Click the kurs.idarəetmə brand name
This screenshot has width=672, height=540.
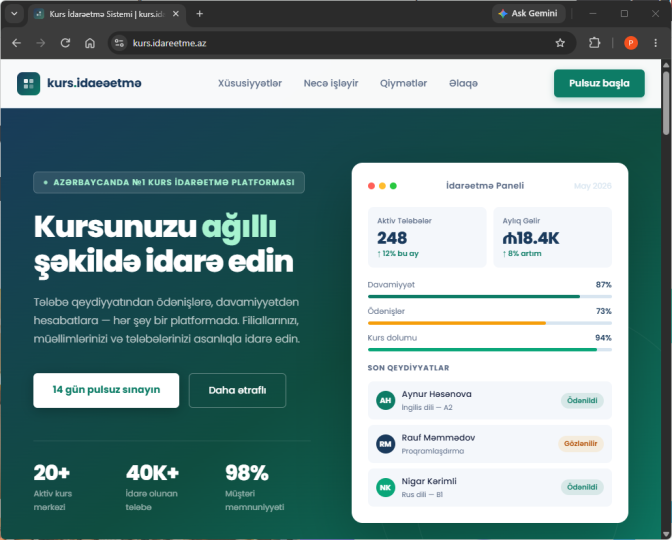(94, 83)
